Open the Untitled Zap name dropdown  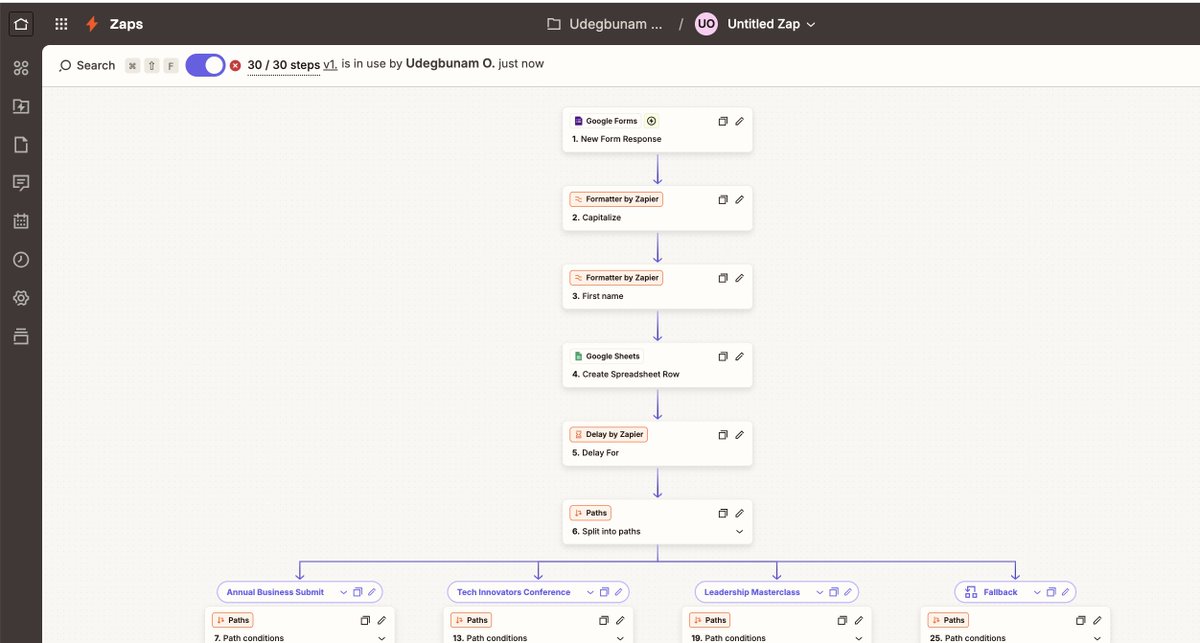coord(771,24)
